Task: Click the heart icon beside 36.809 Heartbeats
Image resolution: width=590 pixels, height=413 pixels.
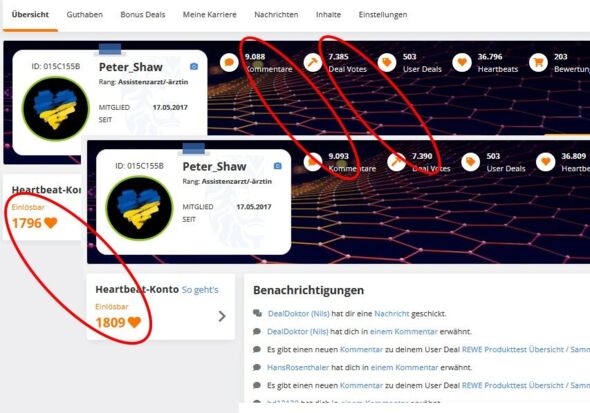Action: 546,162
